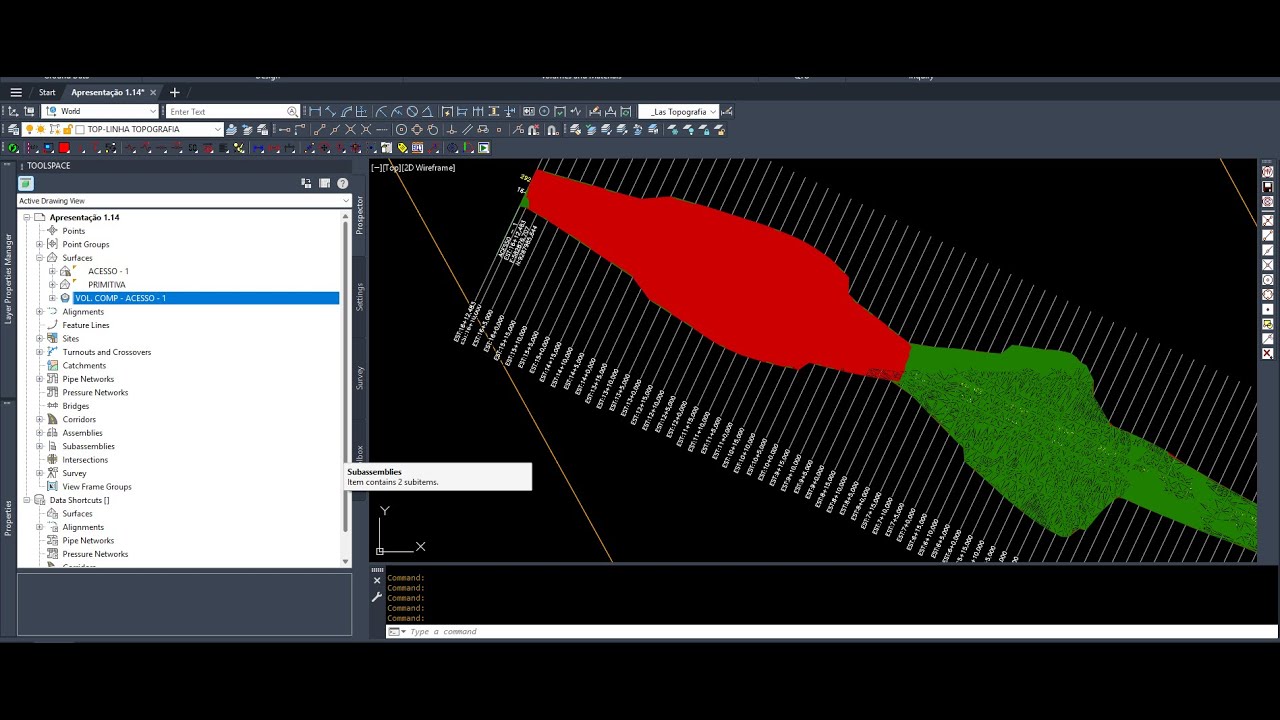Toggle the layer freeze sun icon

[40, 129]
